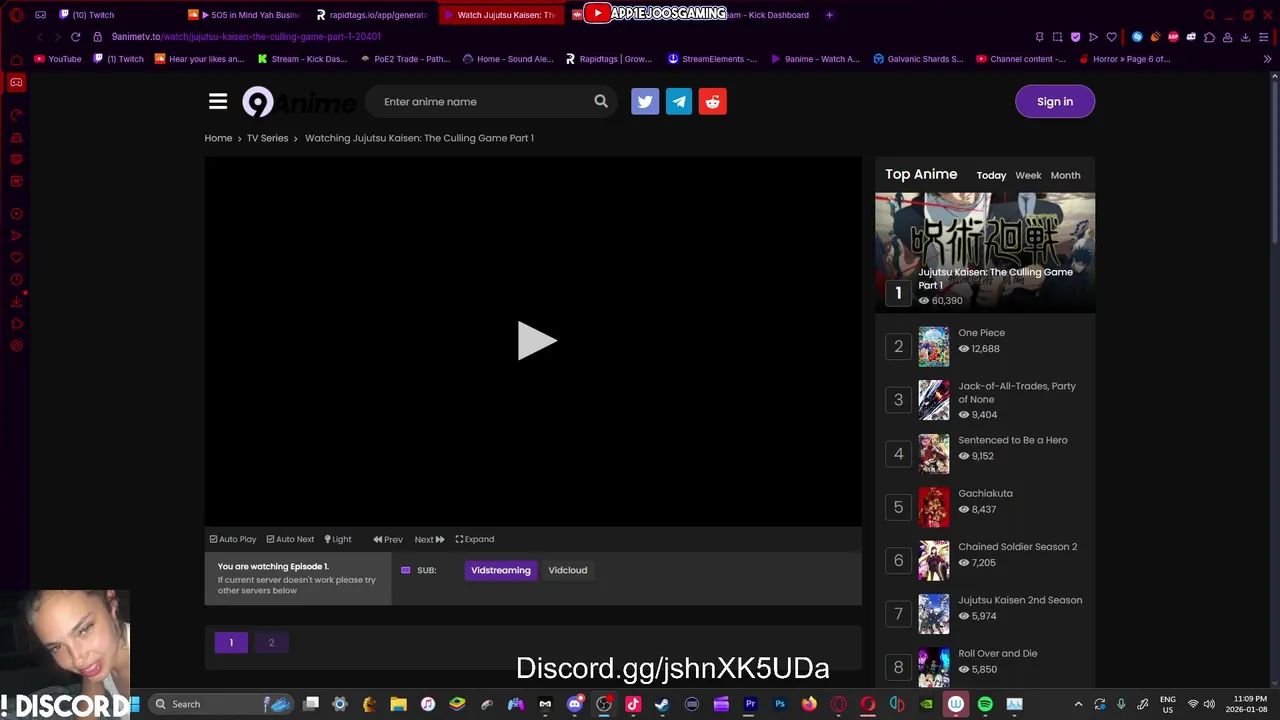Open Sentenced to Be a Hero entry

click(1013, 440)
